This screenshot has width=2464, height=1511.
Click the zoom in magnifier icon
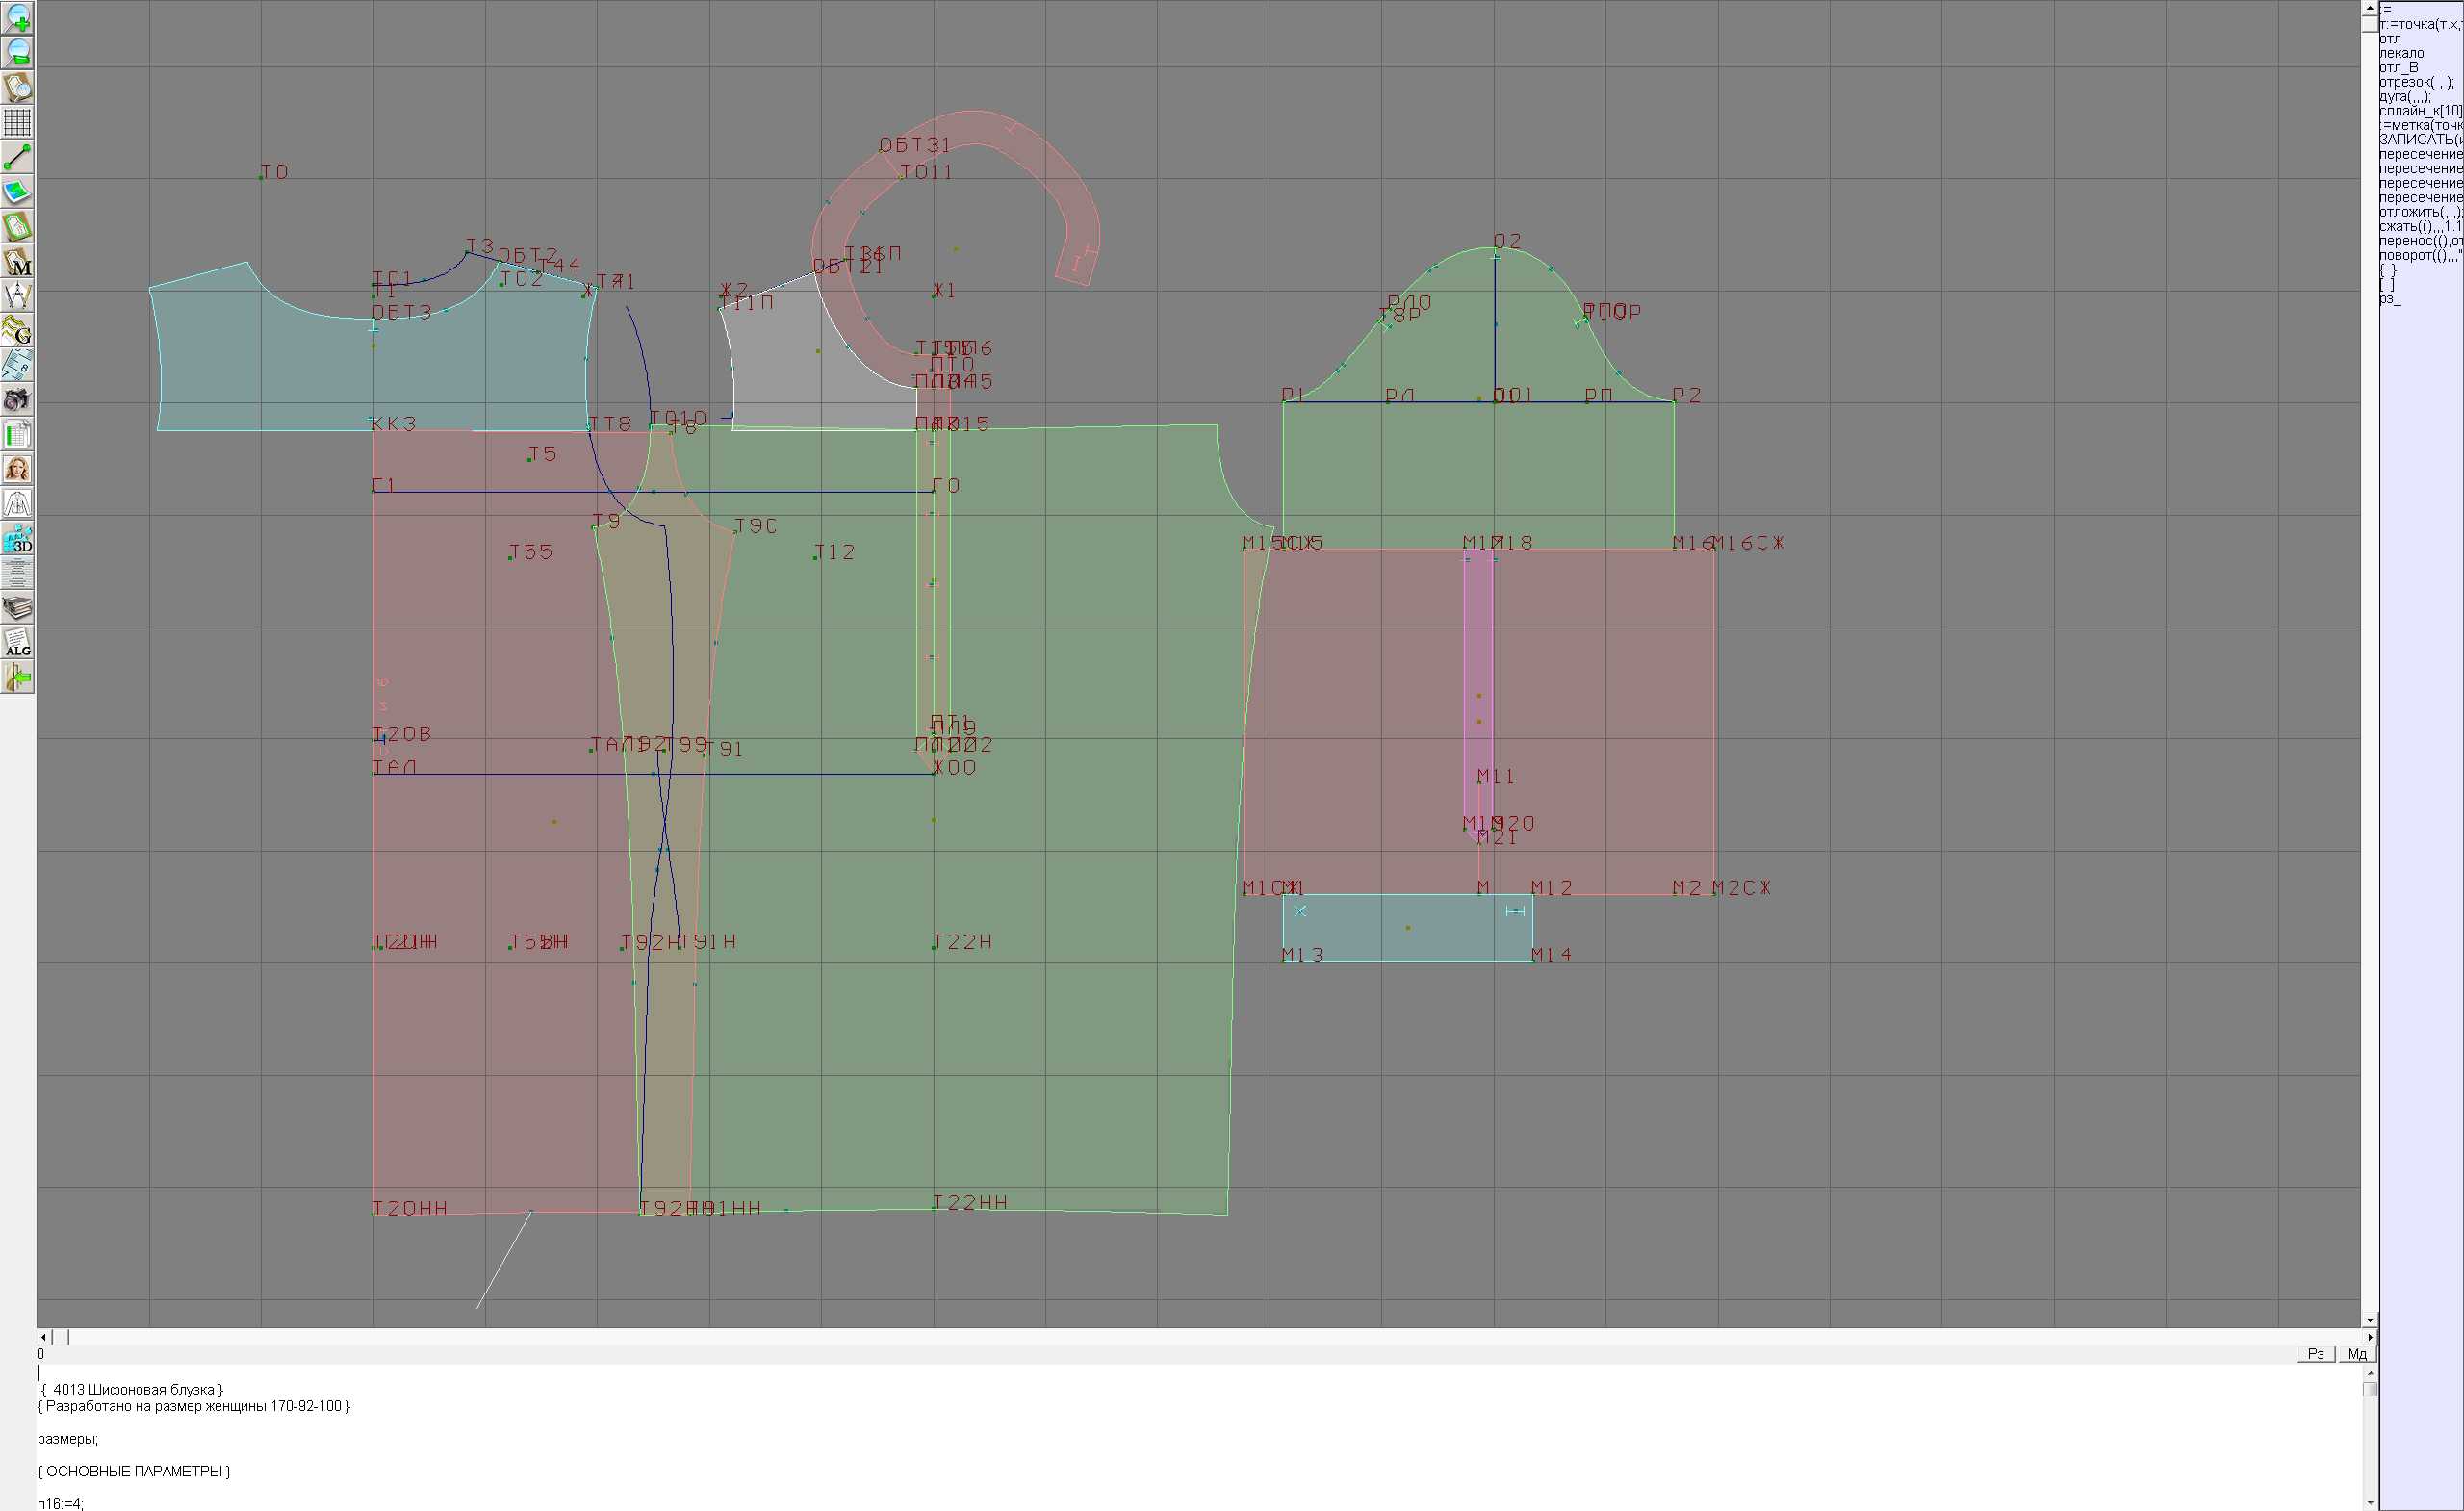[x=17, y=18]
